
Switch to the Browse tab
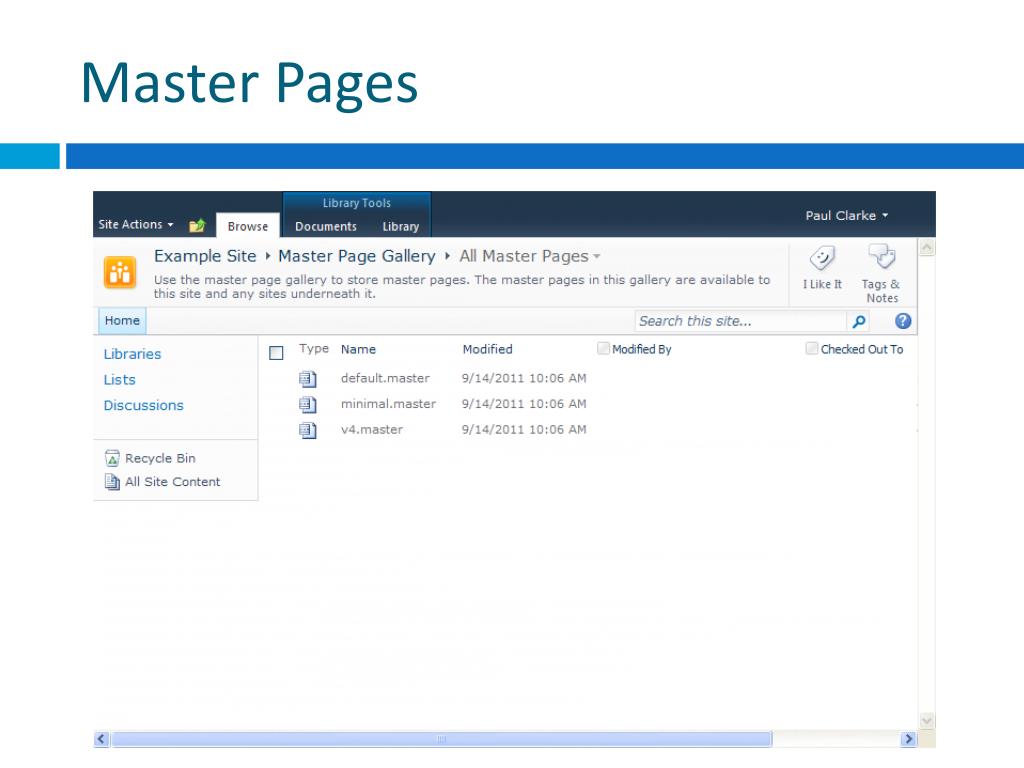coord(248,226)
